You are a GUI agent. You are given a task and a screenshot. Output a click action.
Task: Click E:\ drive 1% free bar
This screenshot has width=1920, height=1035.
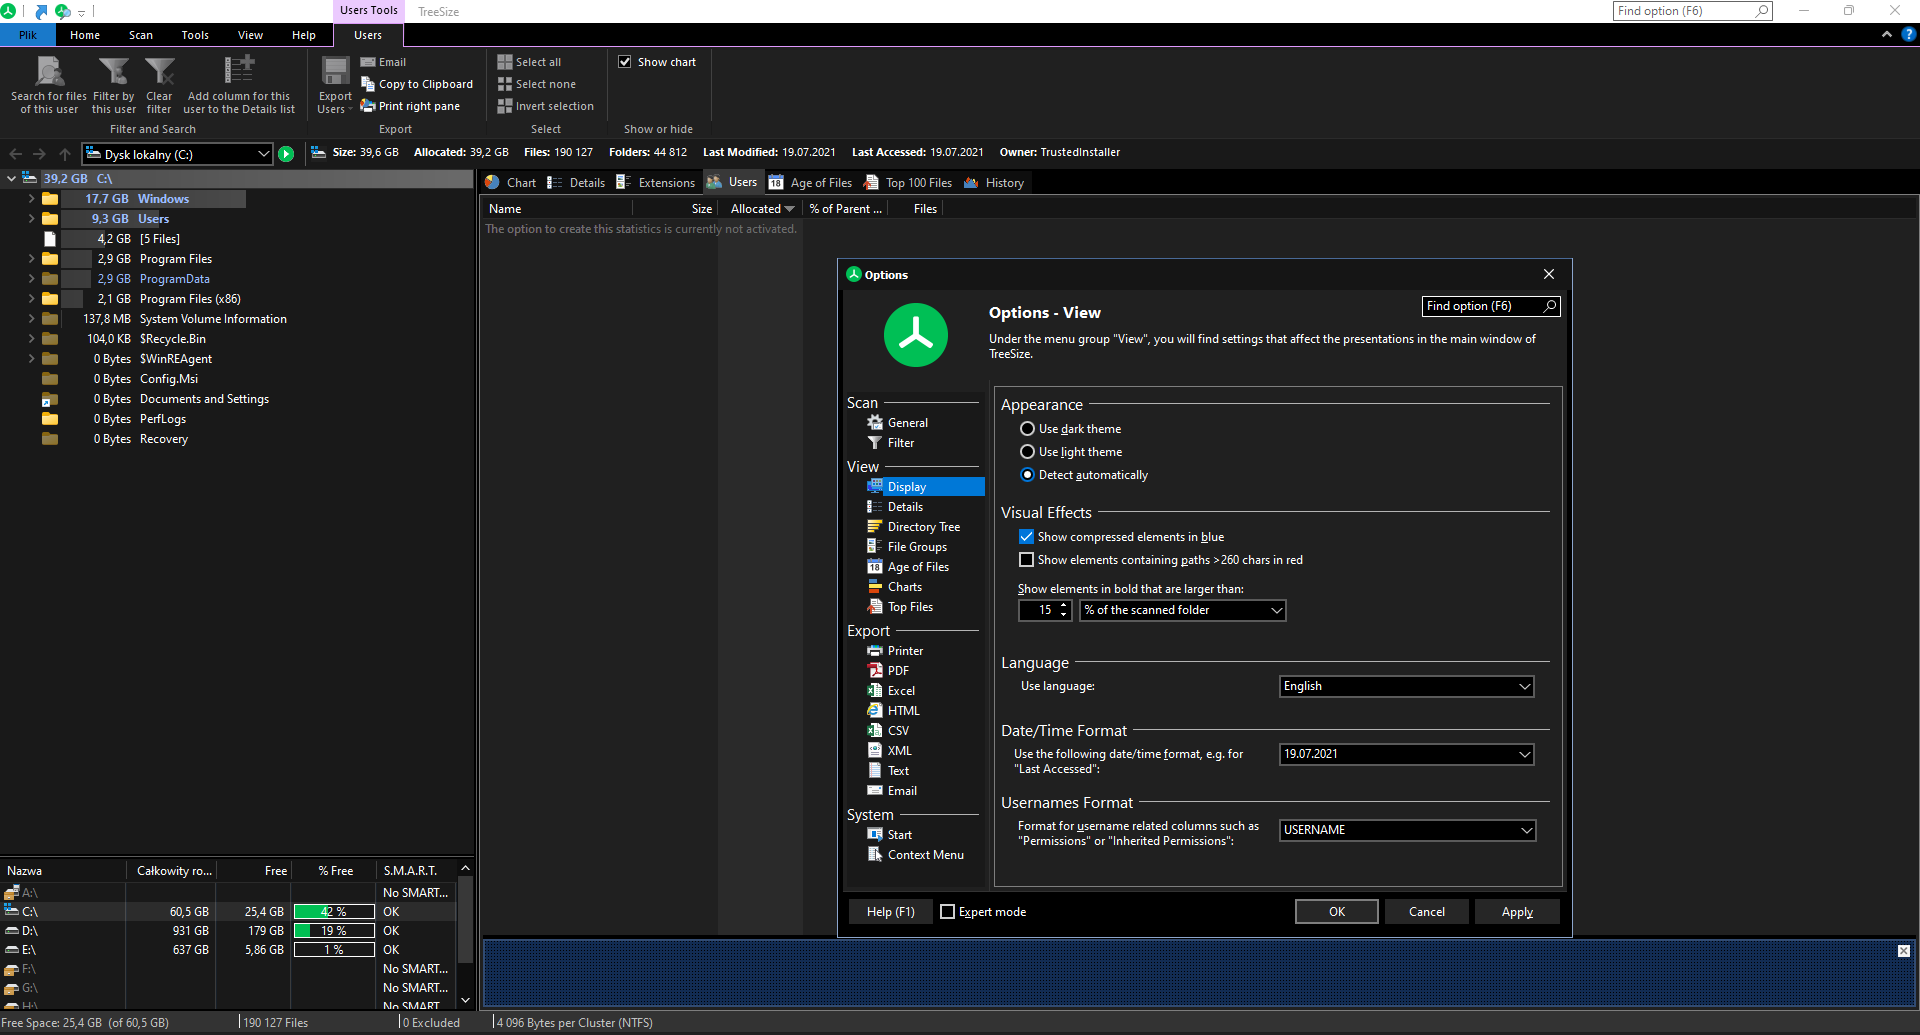[x=334, y=950]
